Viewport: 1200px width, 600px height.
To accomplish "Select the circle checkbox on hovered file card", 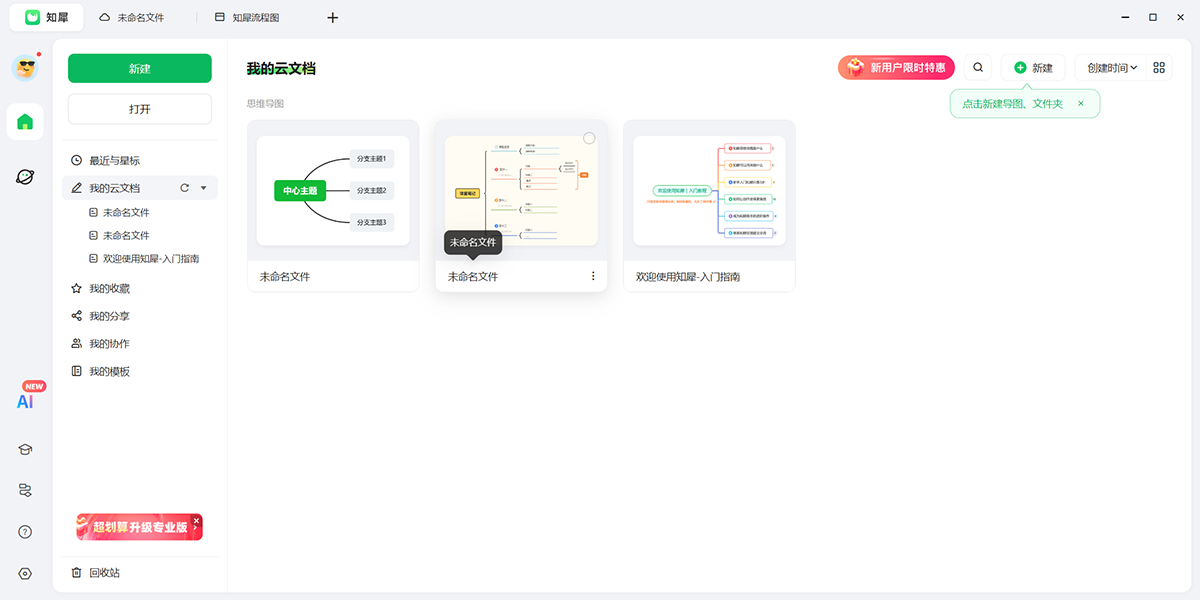I will click(589, 138).
